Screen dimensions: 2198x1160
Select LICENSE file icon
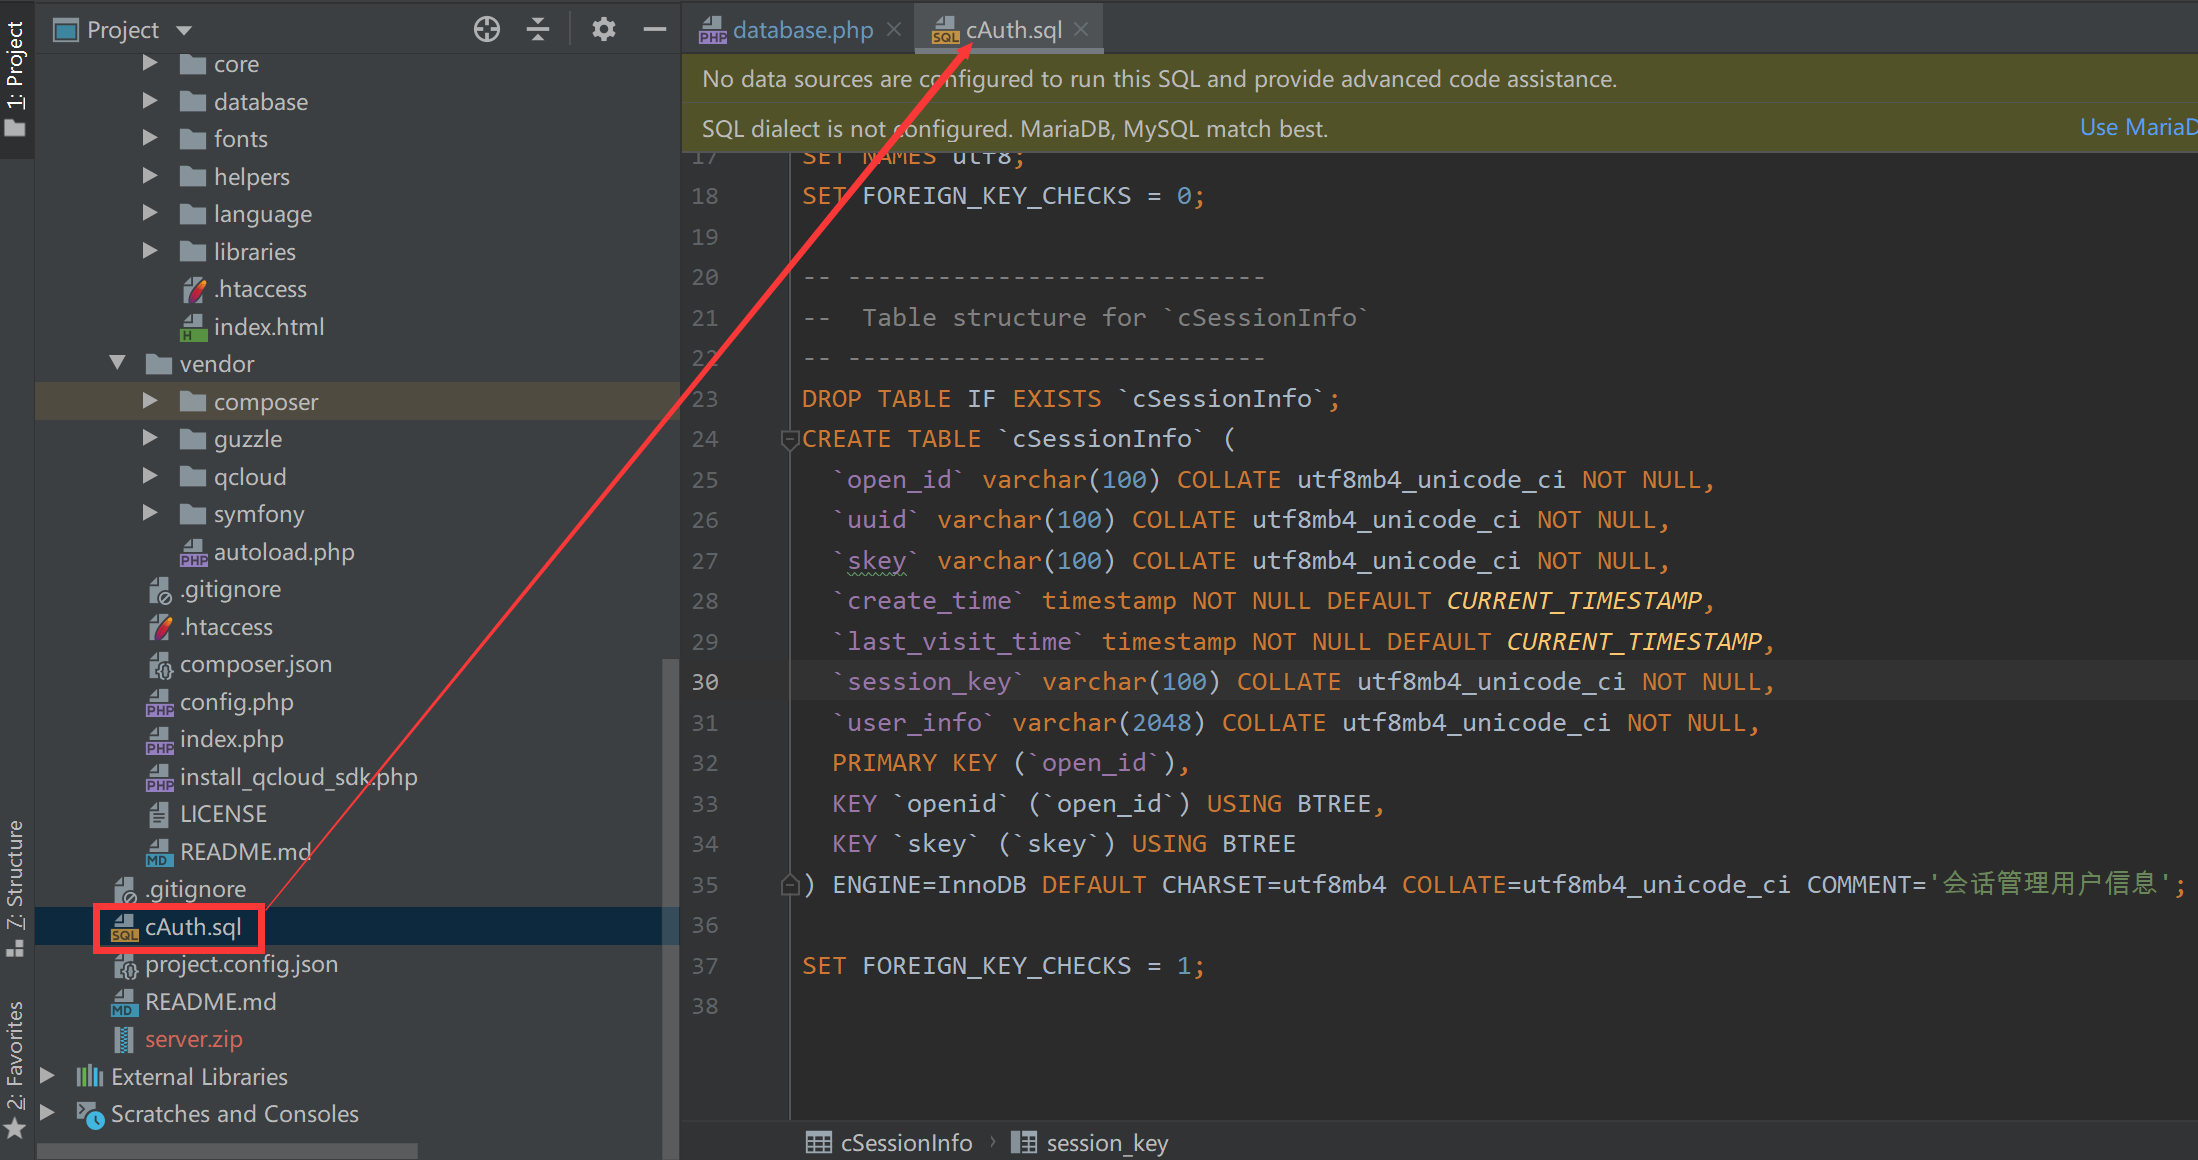click(x=159, y=815)
